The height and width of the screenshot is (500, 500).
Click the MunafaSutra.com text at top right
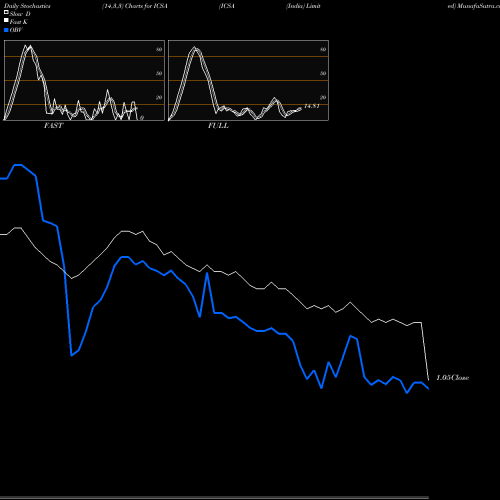point(478,6)
